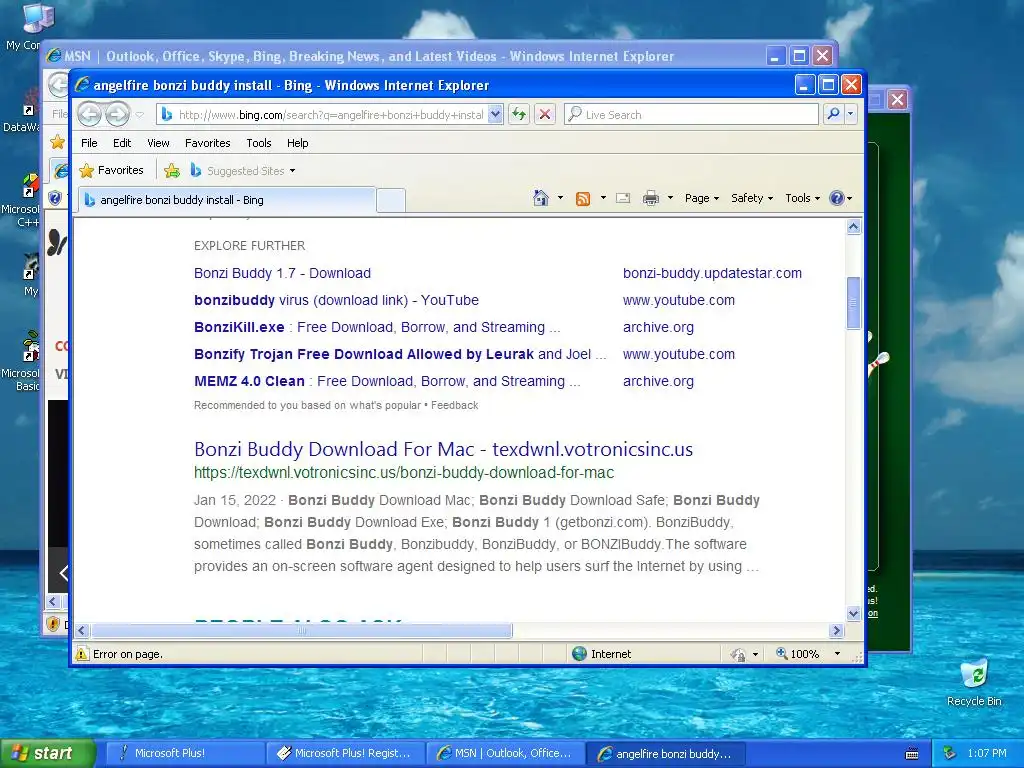Click the 100% zoom level button

click(x=798, y=654)
